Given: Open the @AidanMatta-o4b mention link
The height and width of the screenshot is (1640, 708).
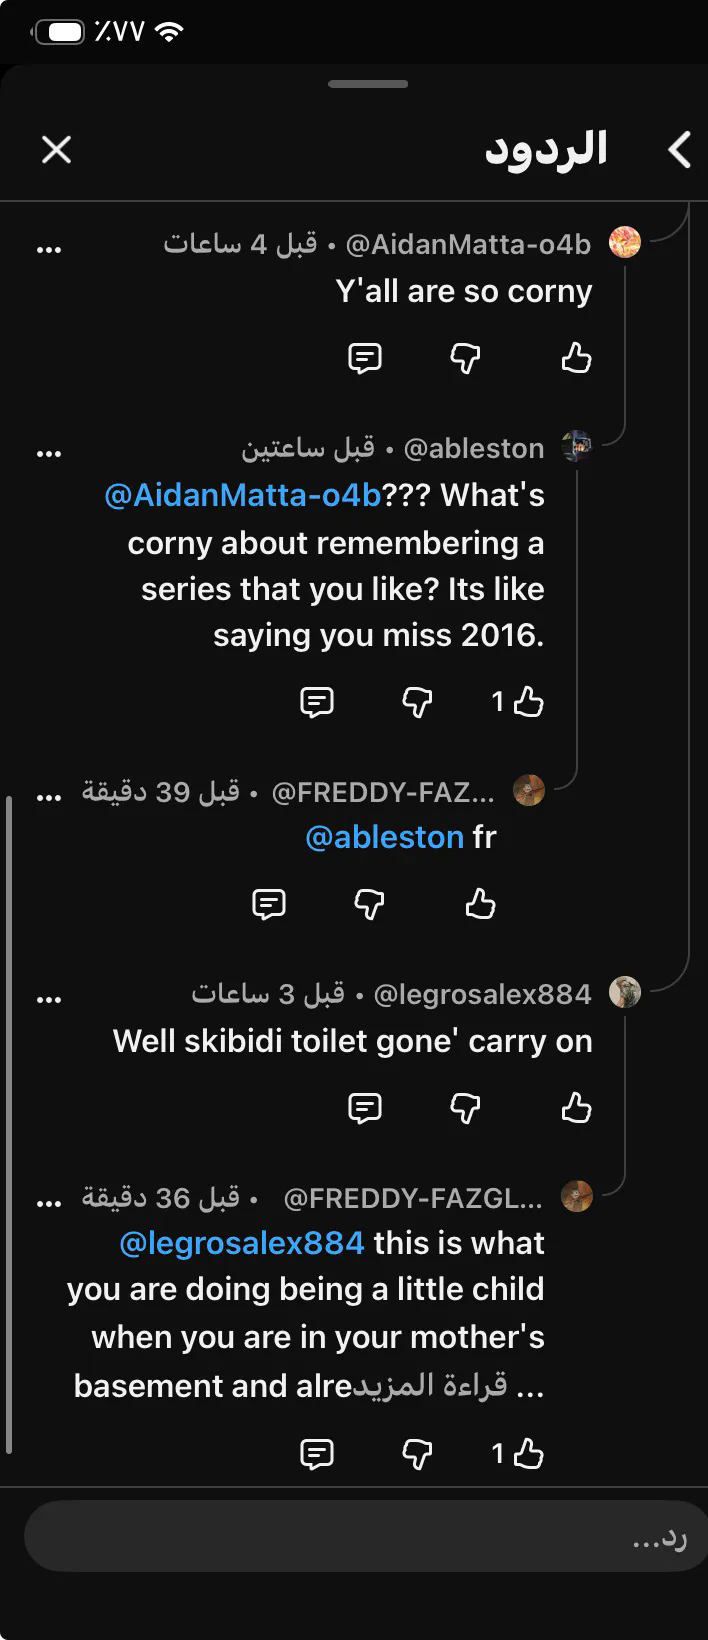Looking at the screenshot, I should tap(243, 495).
